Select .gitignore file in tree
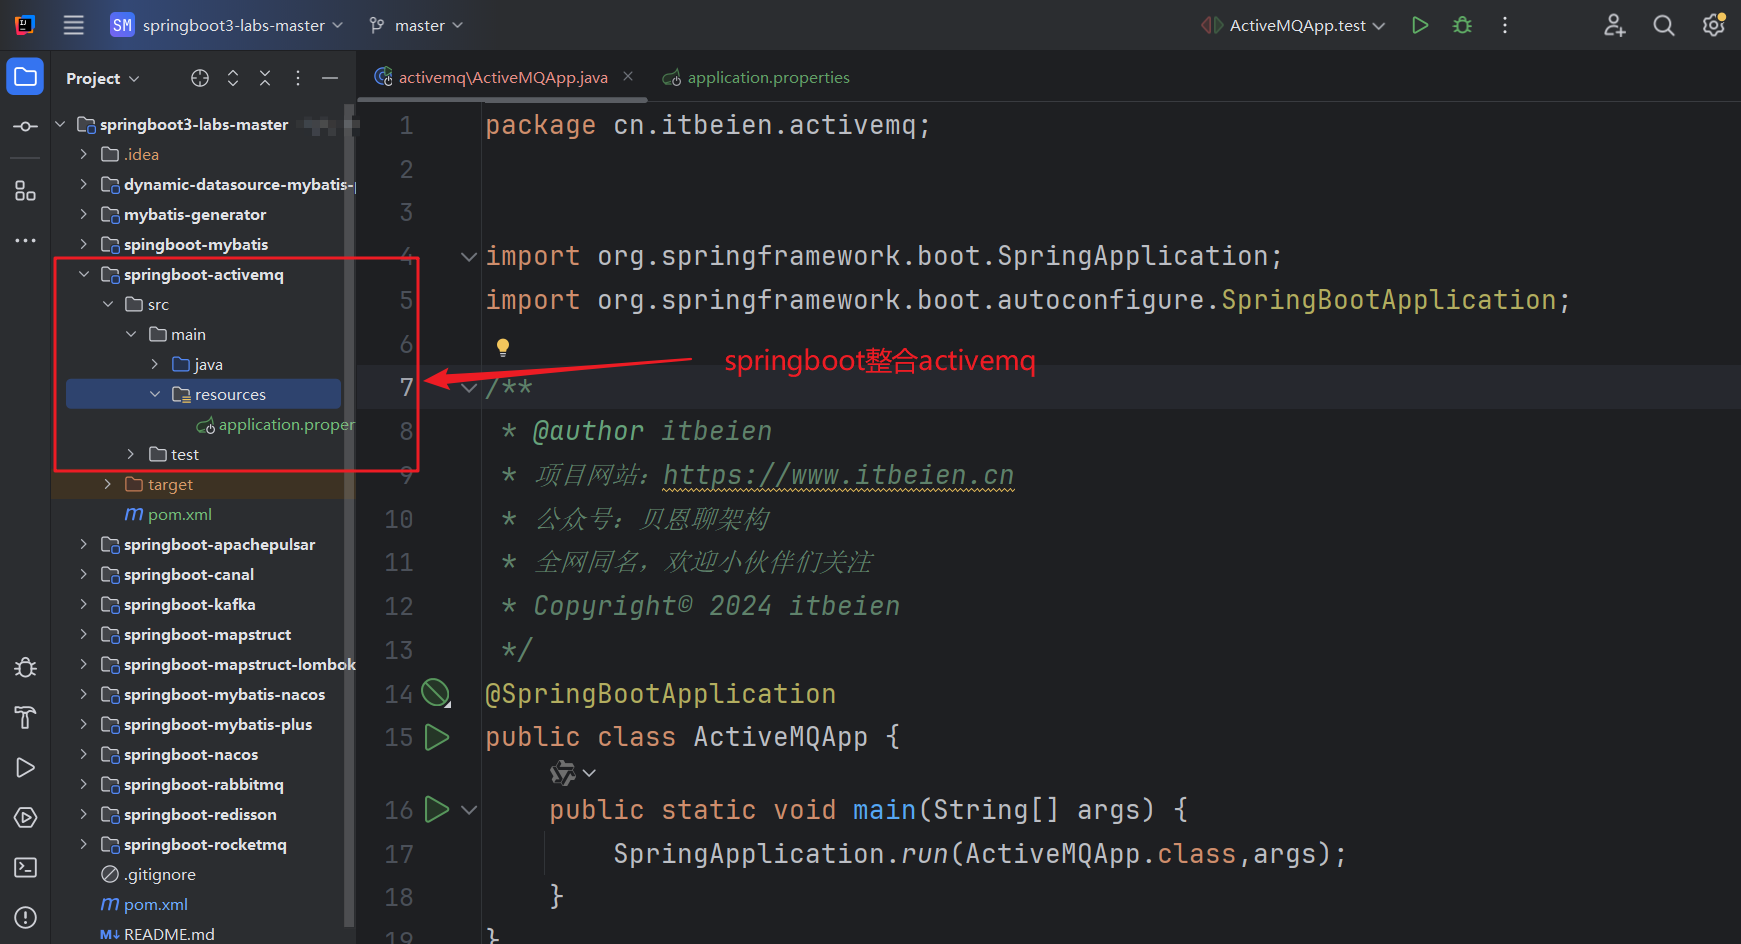 148,874
